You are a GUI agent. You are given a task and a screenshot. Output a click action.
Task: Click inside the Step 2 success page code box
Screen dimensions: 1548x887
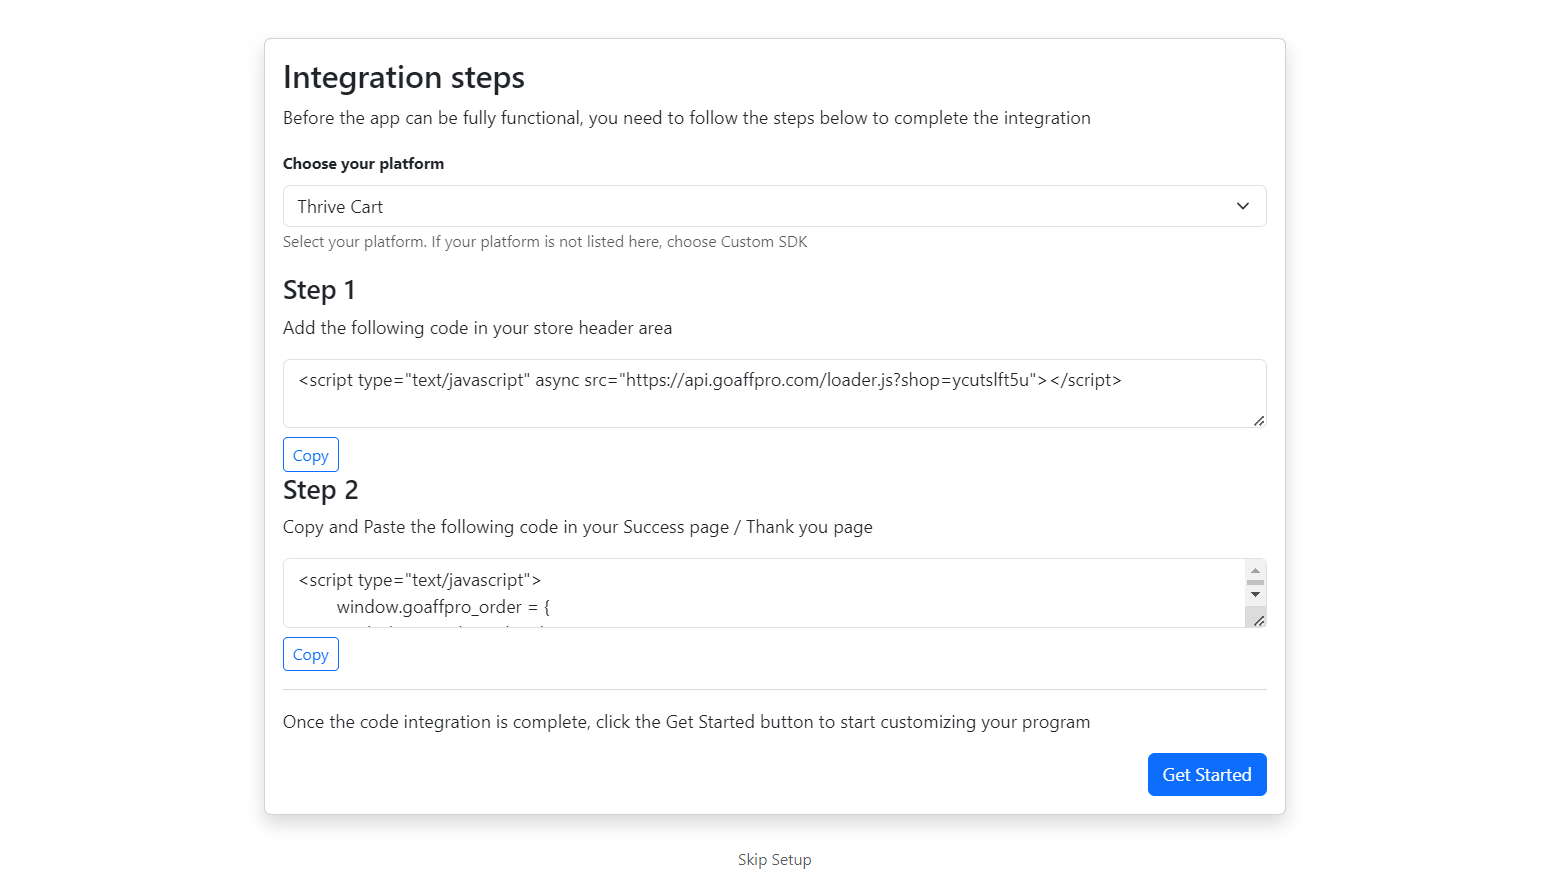pyautogui.click(x=760, y=593)
